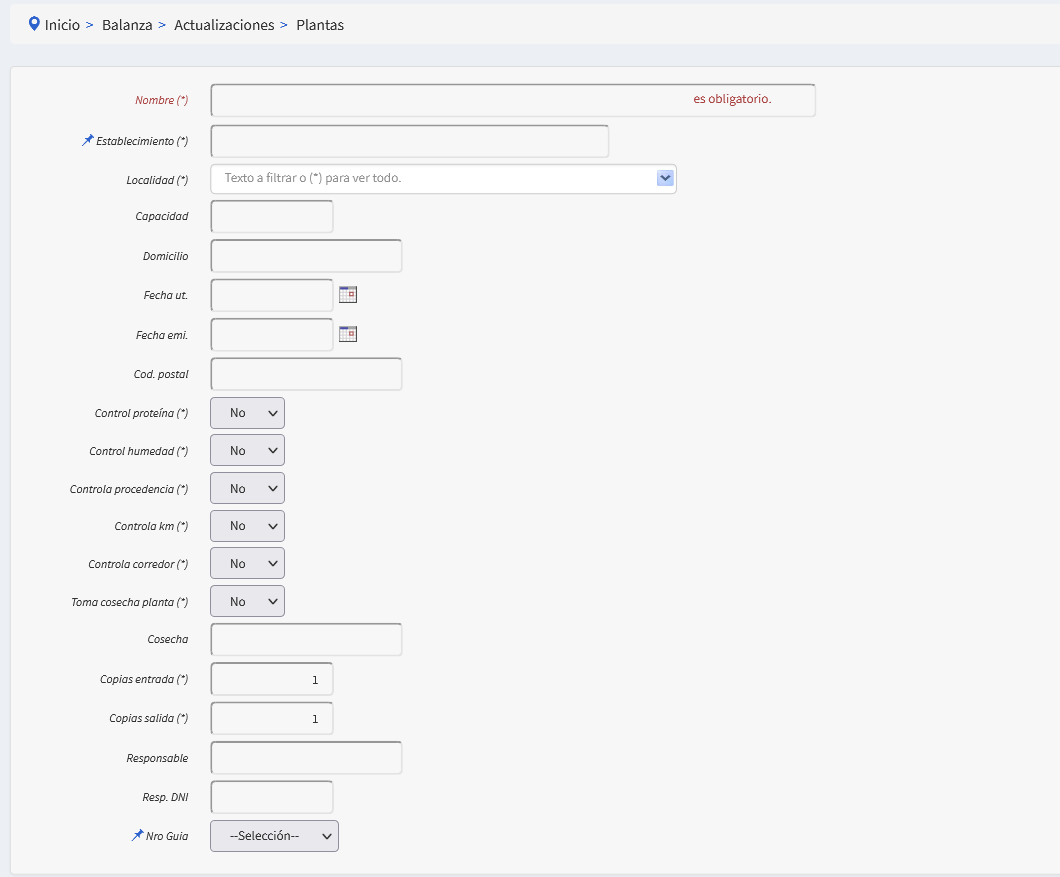The height and width of the screenshot is (877, 1060).
Task: Open the Control proteína dropdown
Action: click(247, 413)
